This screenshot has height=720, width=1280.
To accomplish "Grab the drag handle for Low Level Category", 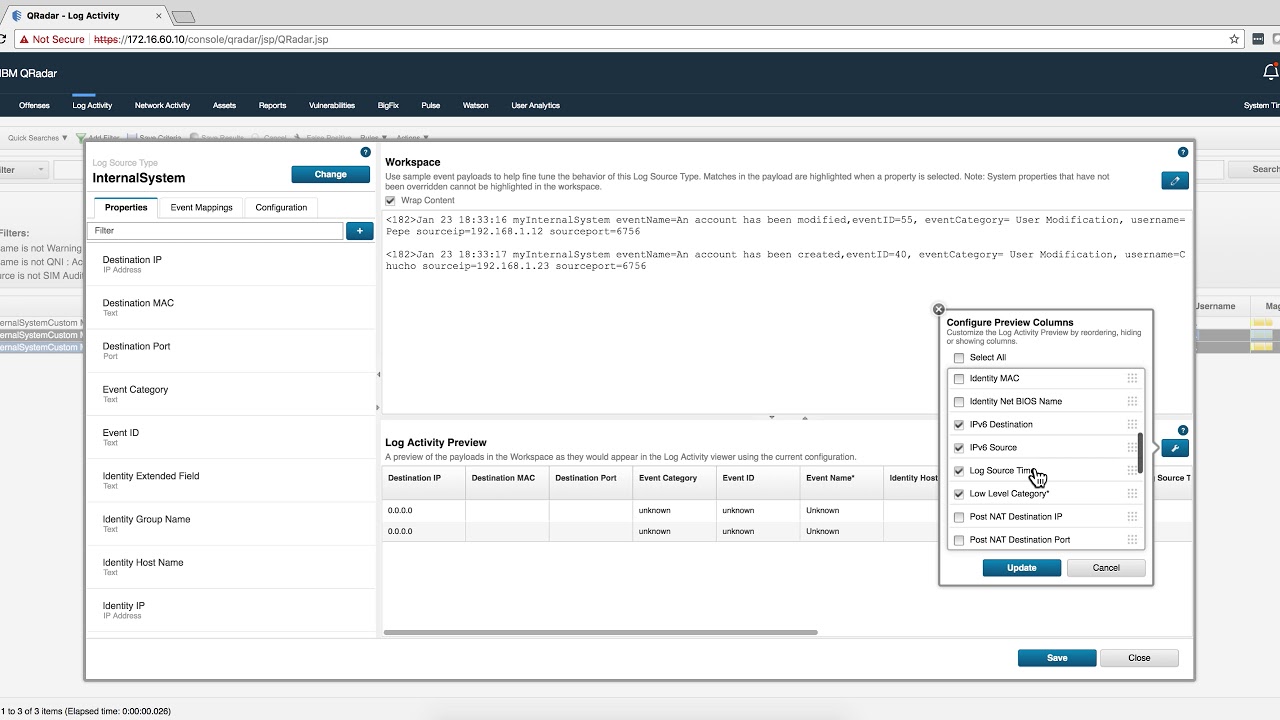I will point(1132,494).
